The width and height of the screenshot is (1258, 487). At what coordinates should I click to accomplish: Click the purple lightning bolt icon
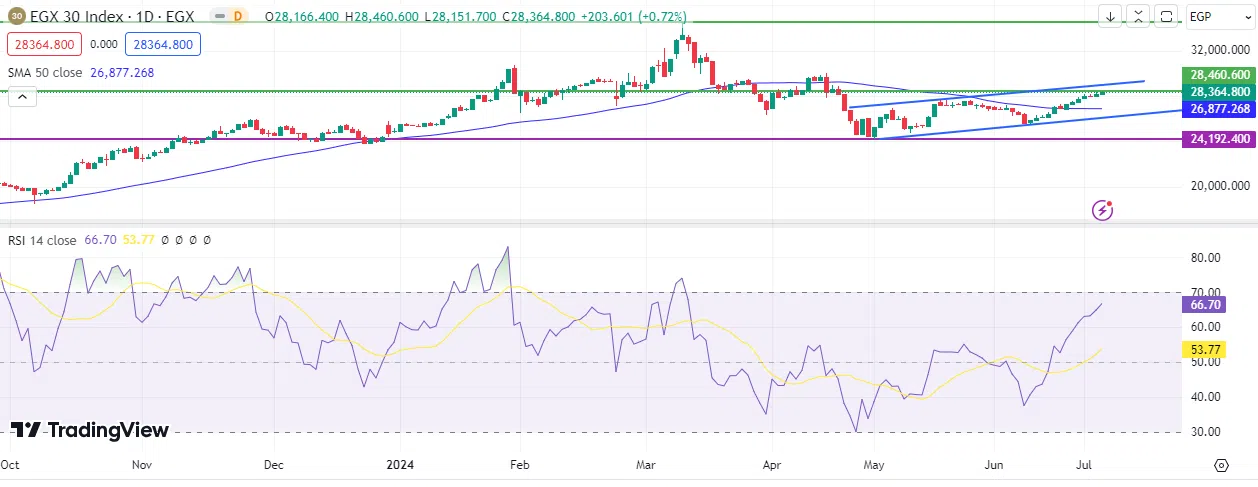[1103, 210]
